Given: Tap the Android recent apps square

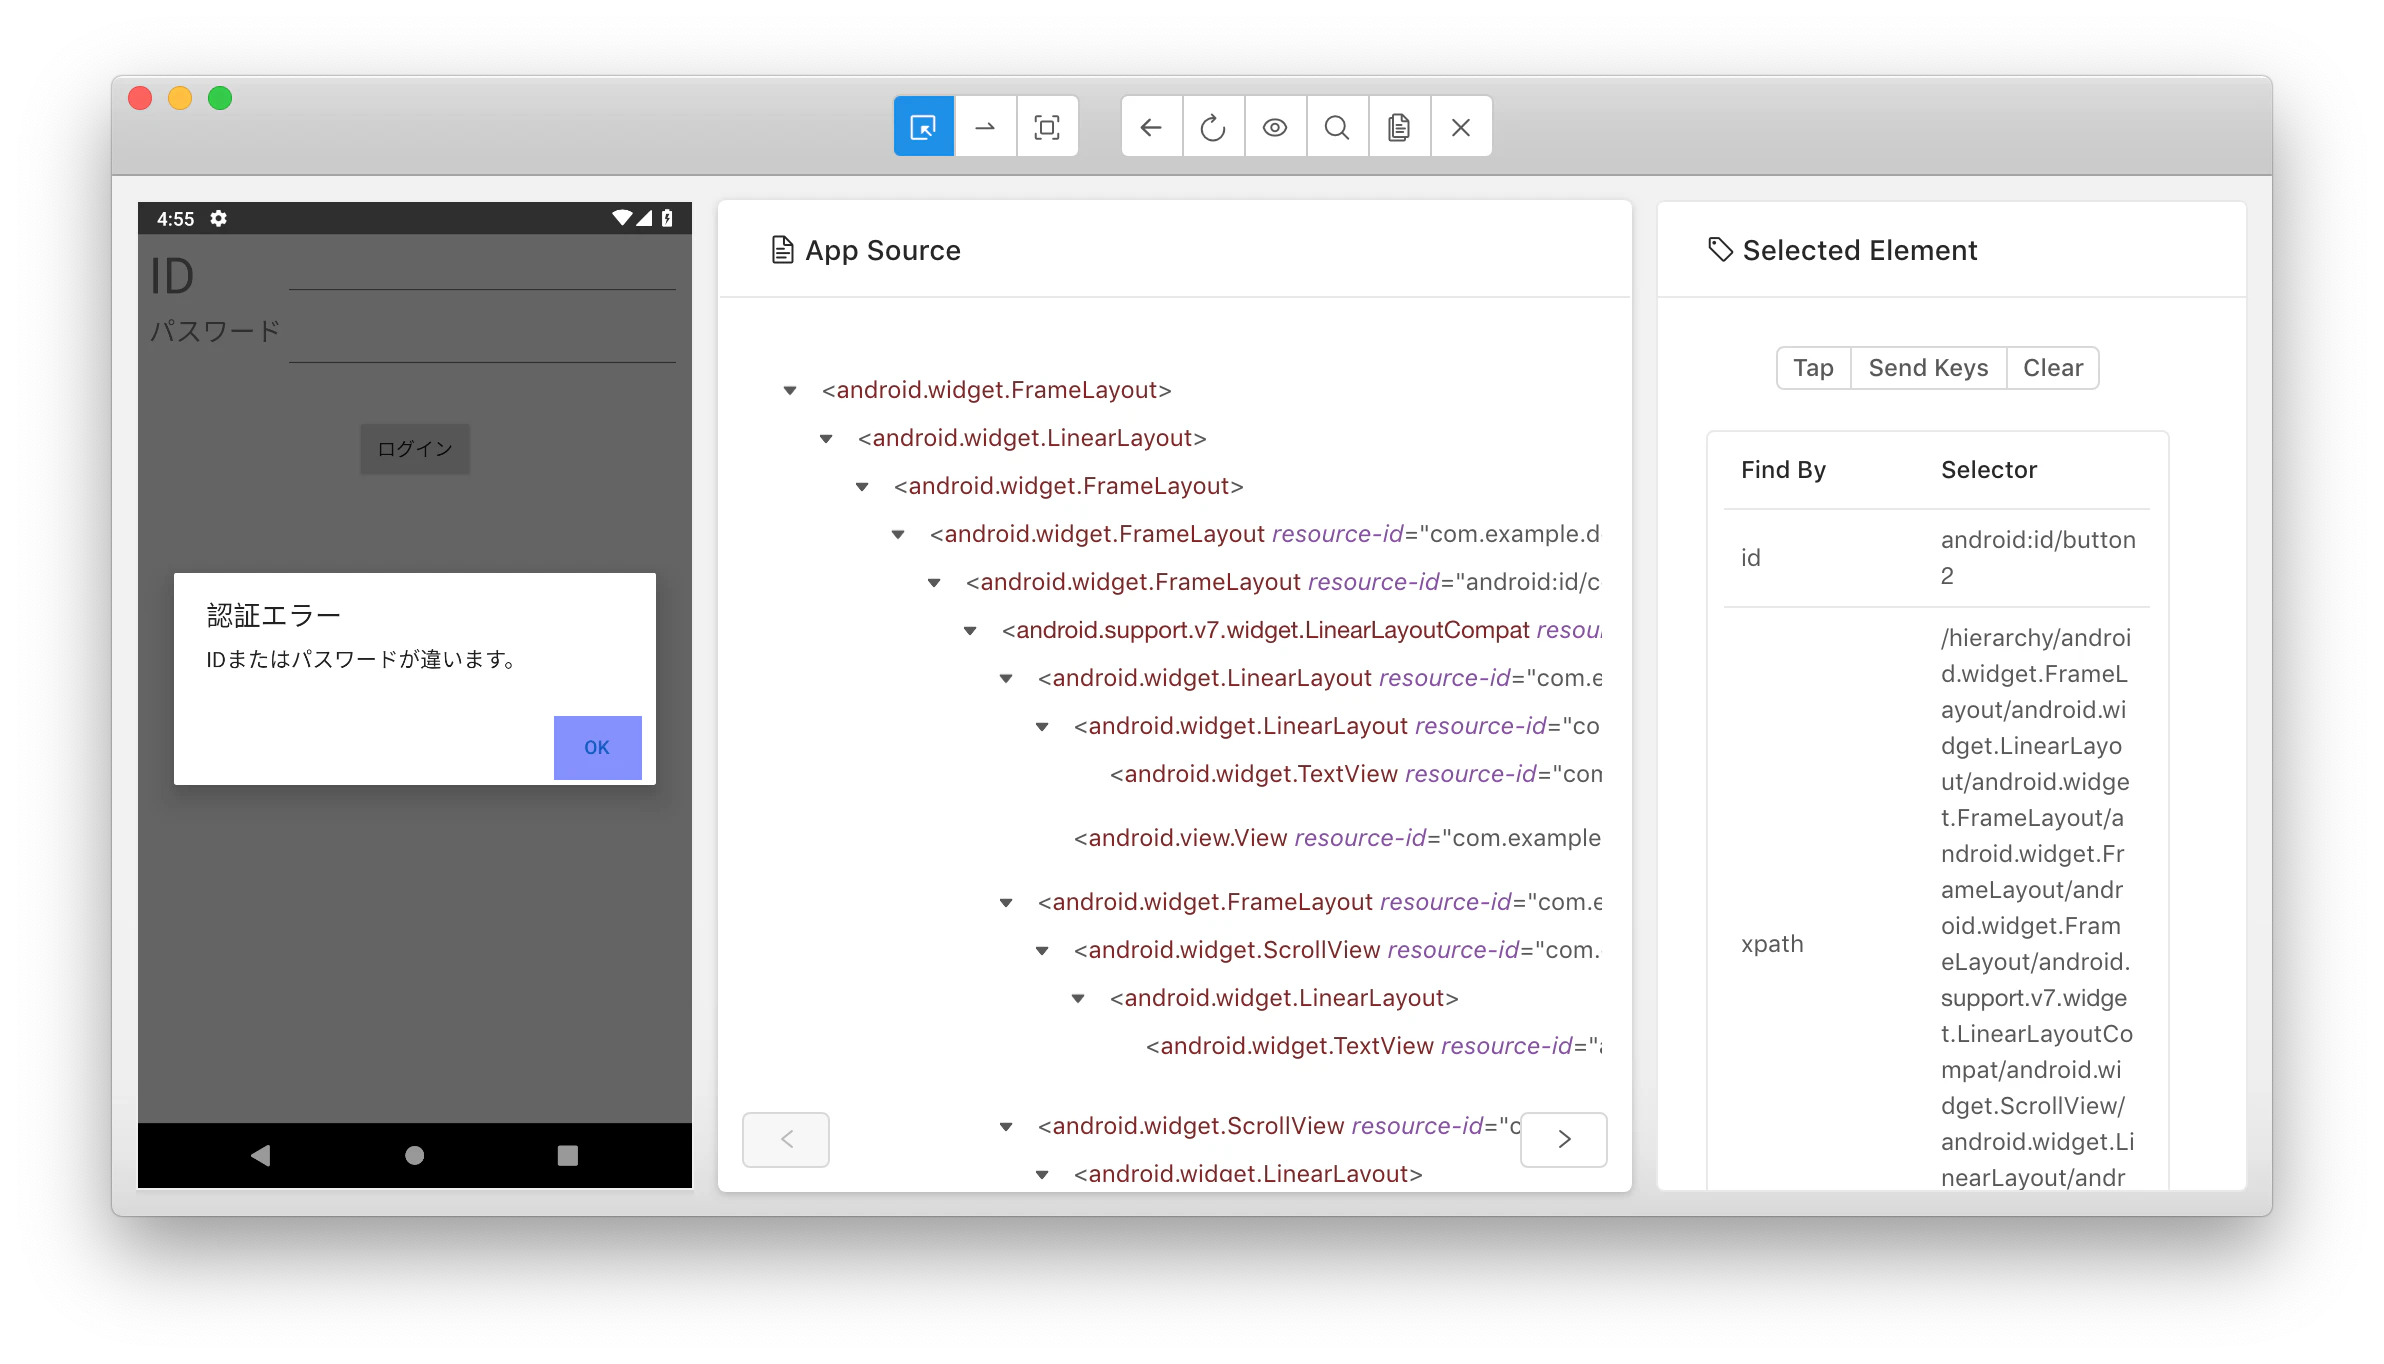Looking at the screenshot, I should click(568, 1155).
